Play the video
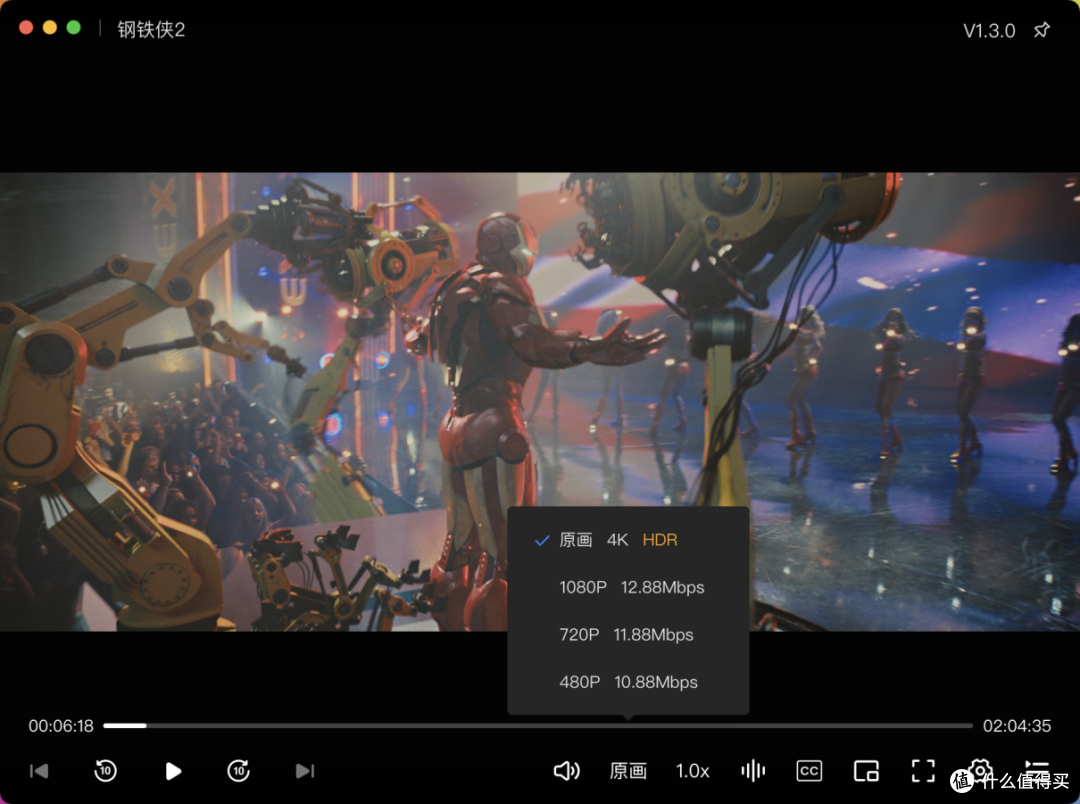Screen dimensions: 1080x804 point(173,770)
